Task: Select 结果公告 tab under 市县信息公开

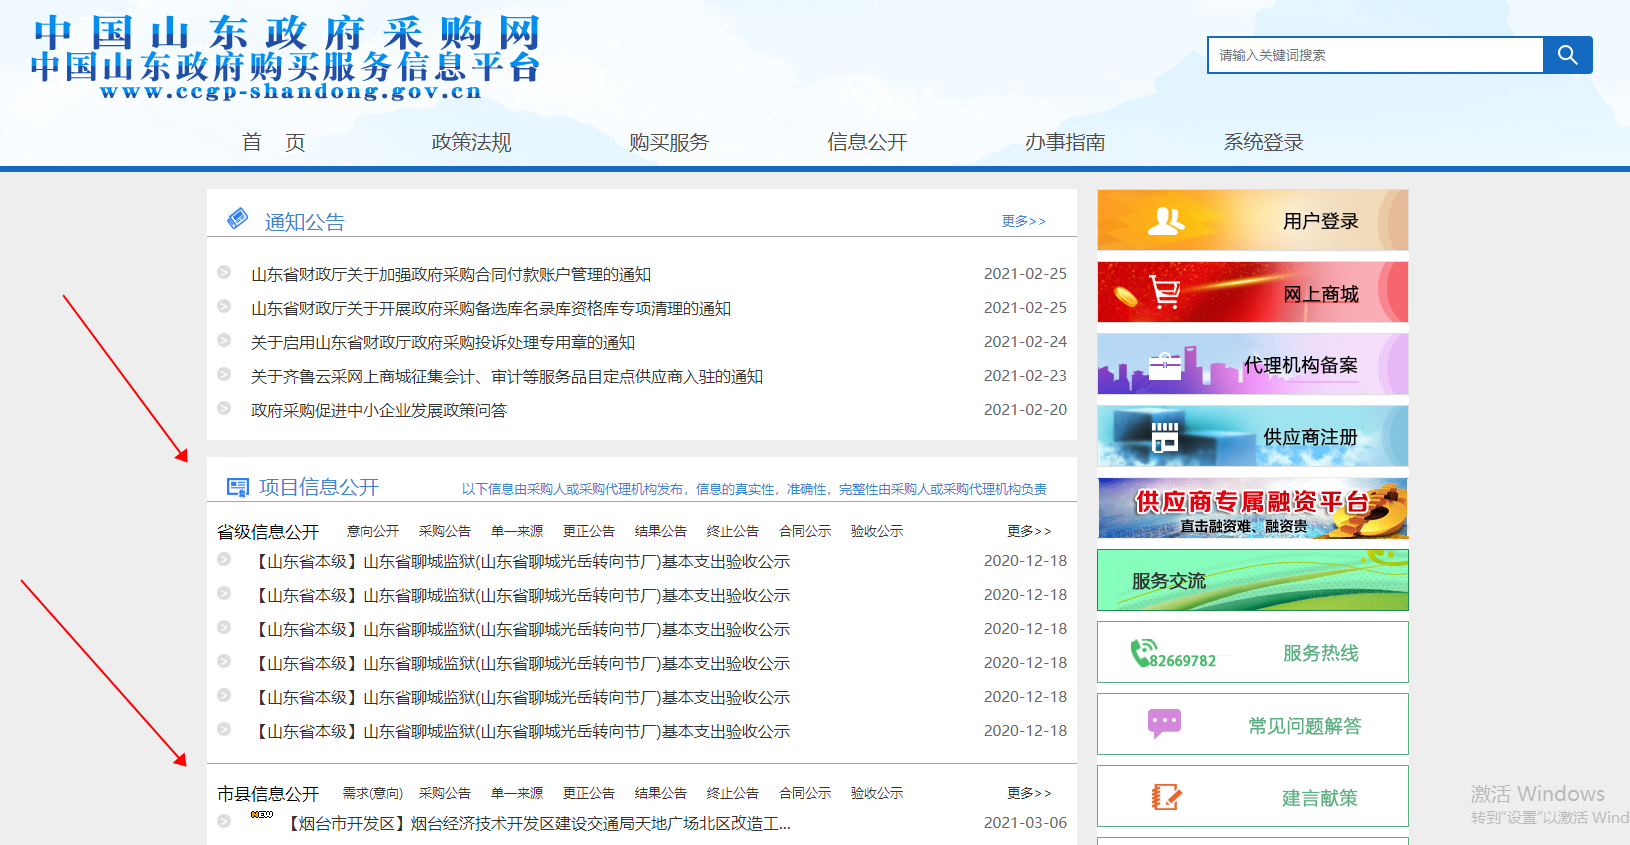Action: [x=661, y=793]
